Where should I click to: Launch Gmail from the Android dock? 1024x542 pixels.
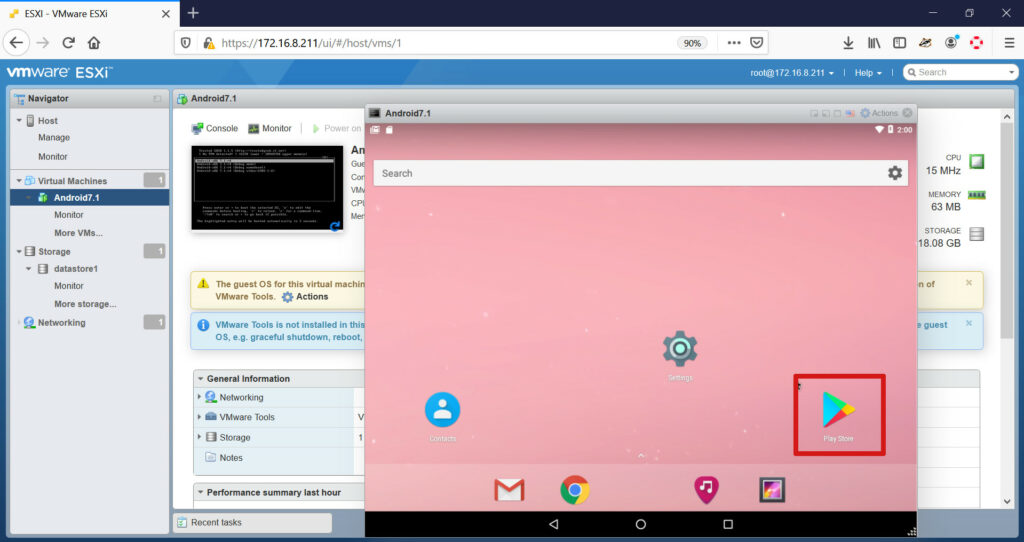point(509,490)
